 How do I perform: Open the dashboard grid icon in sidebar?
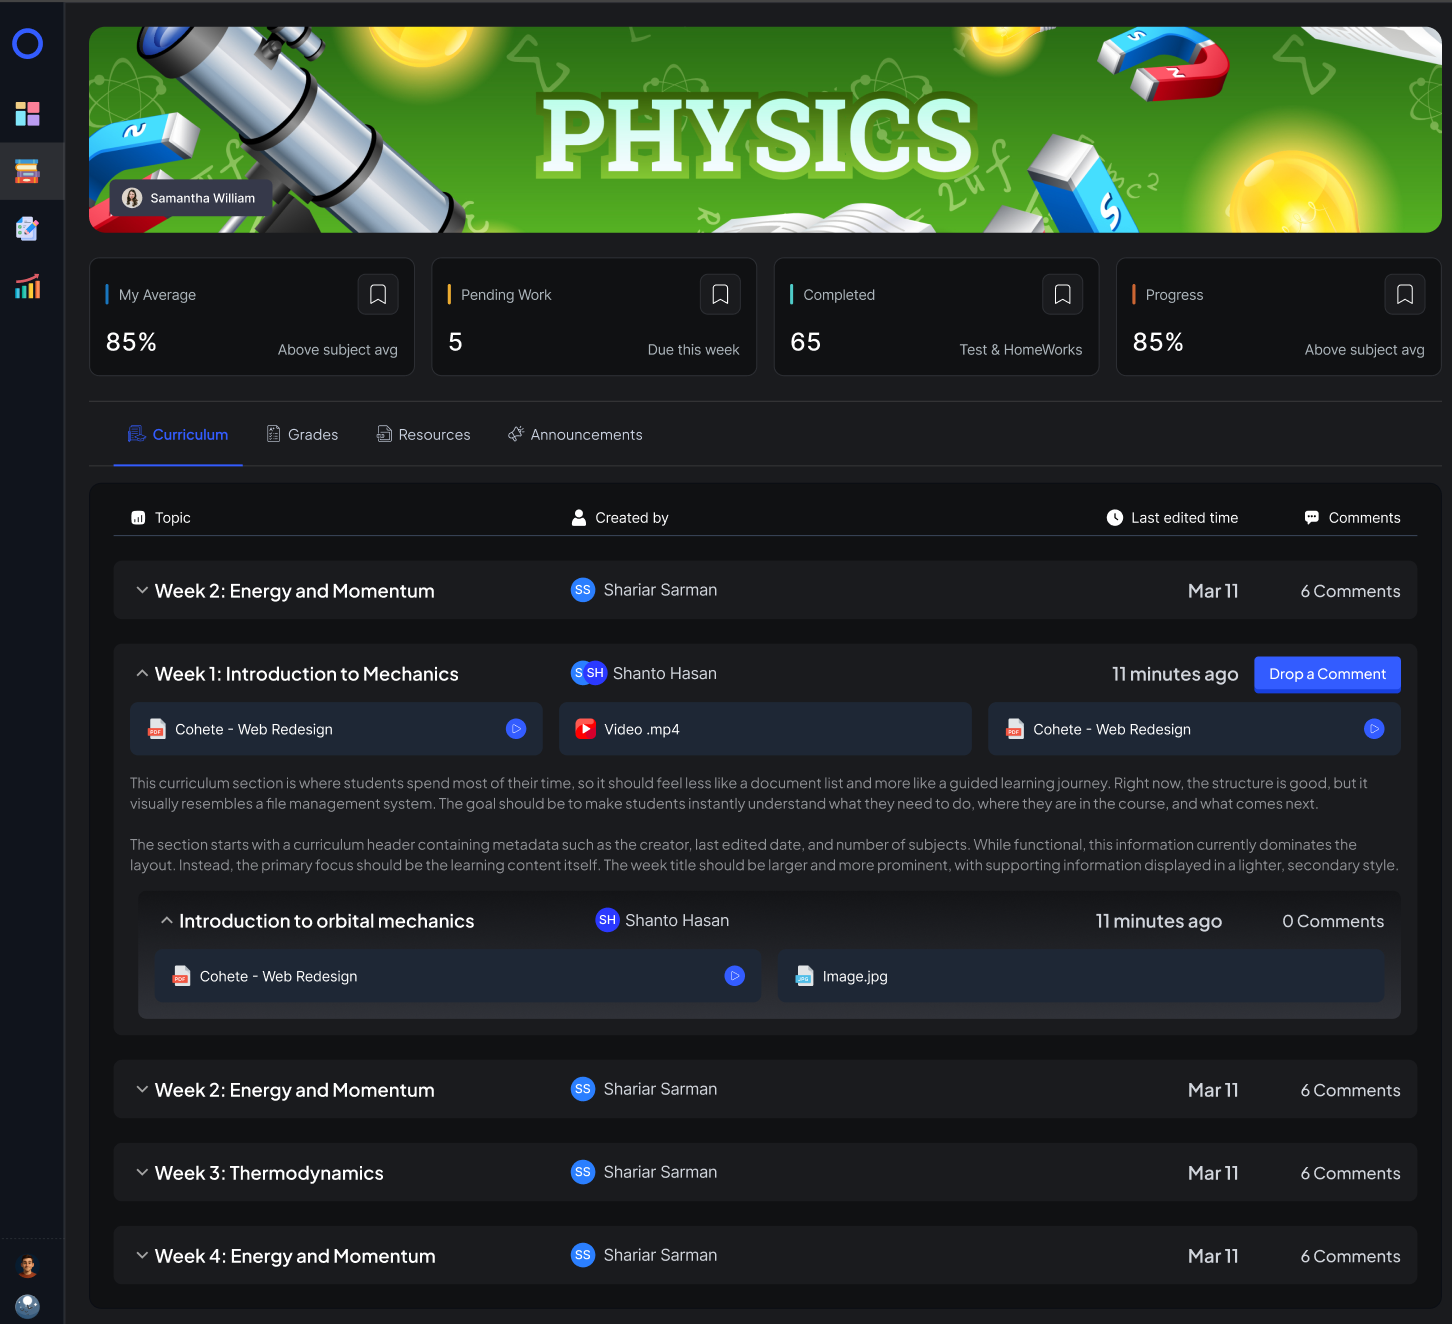pyautogui.click(x=28, y=113)
